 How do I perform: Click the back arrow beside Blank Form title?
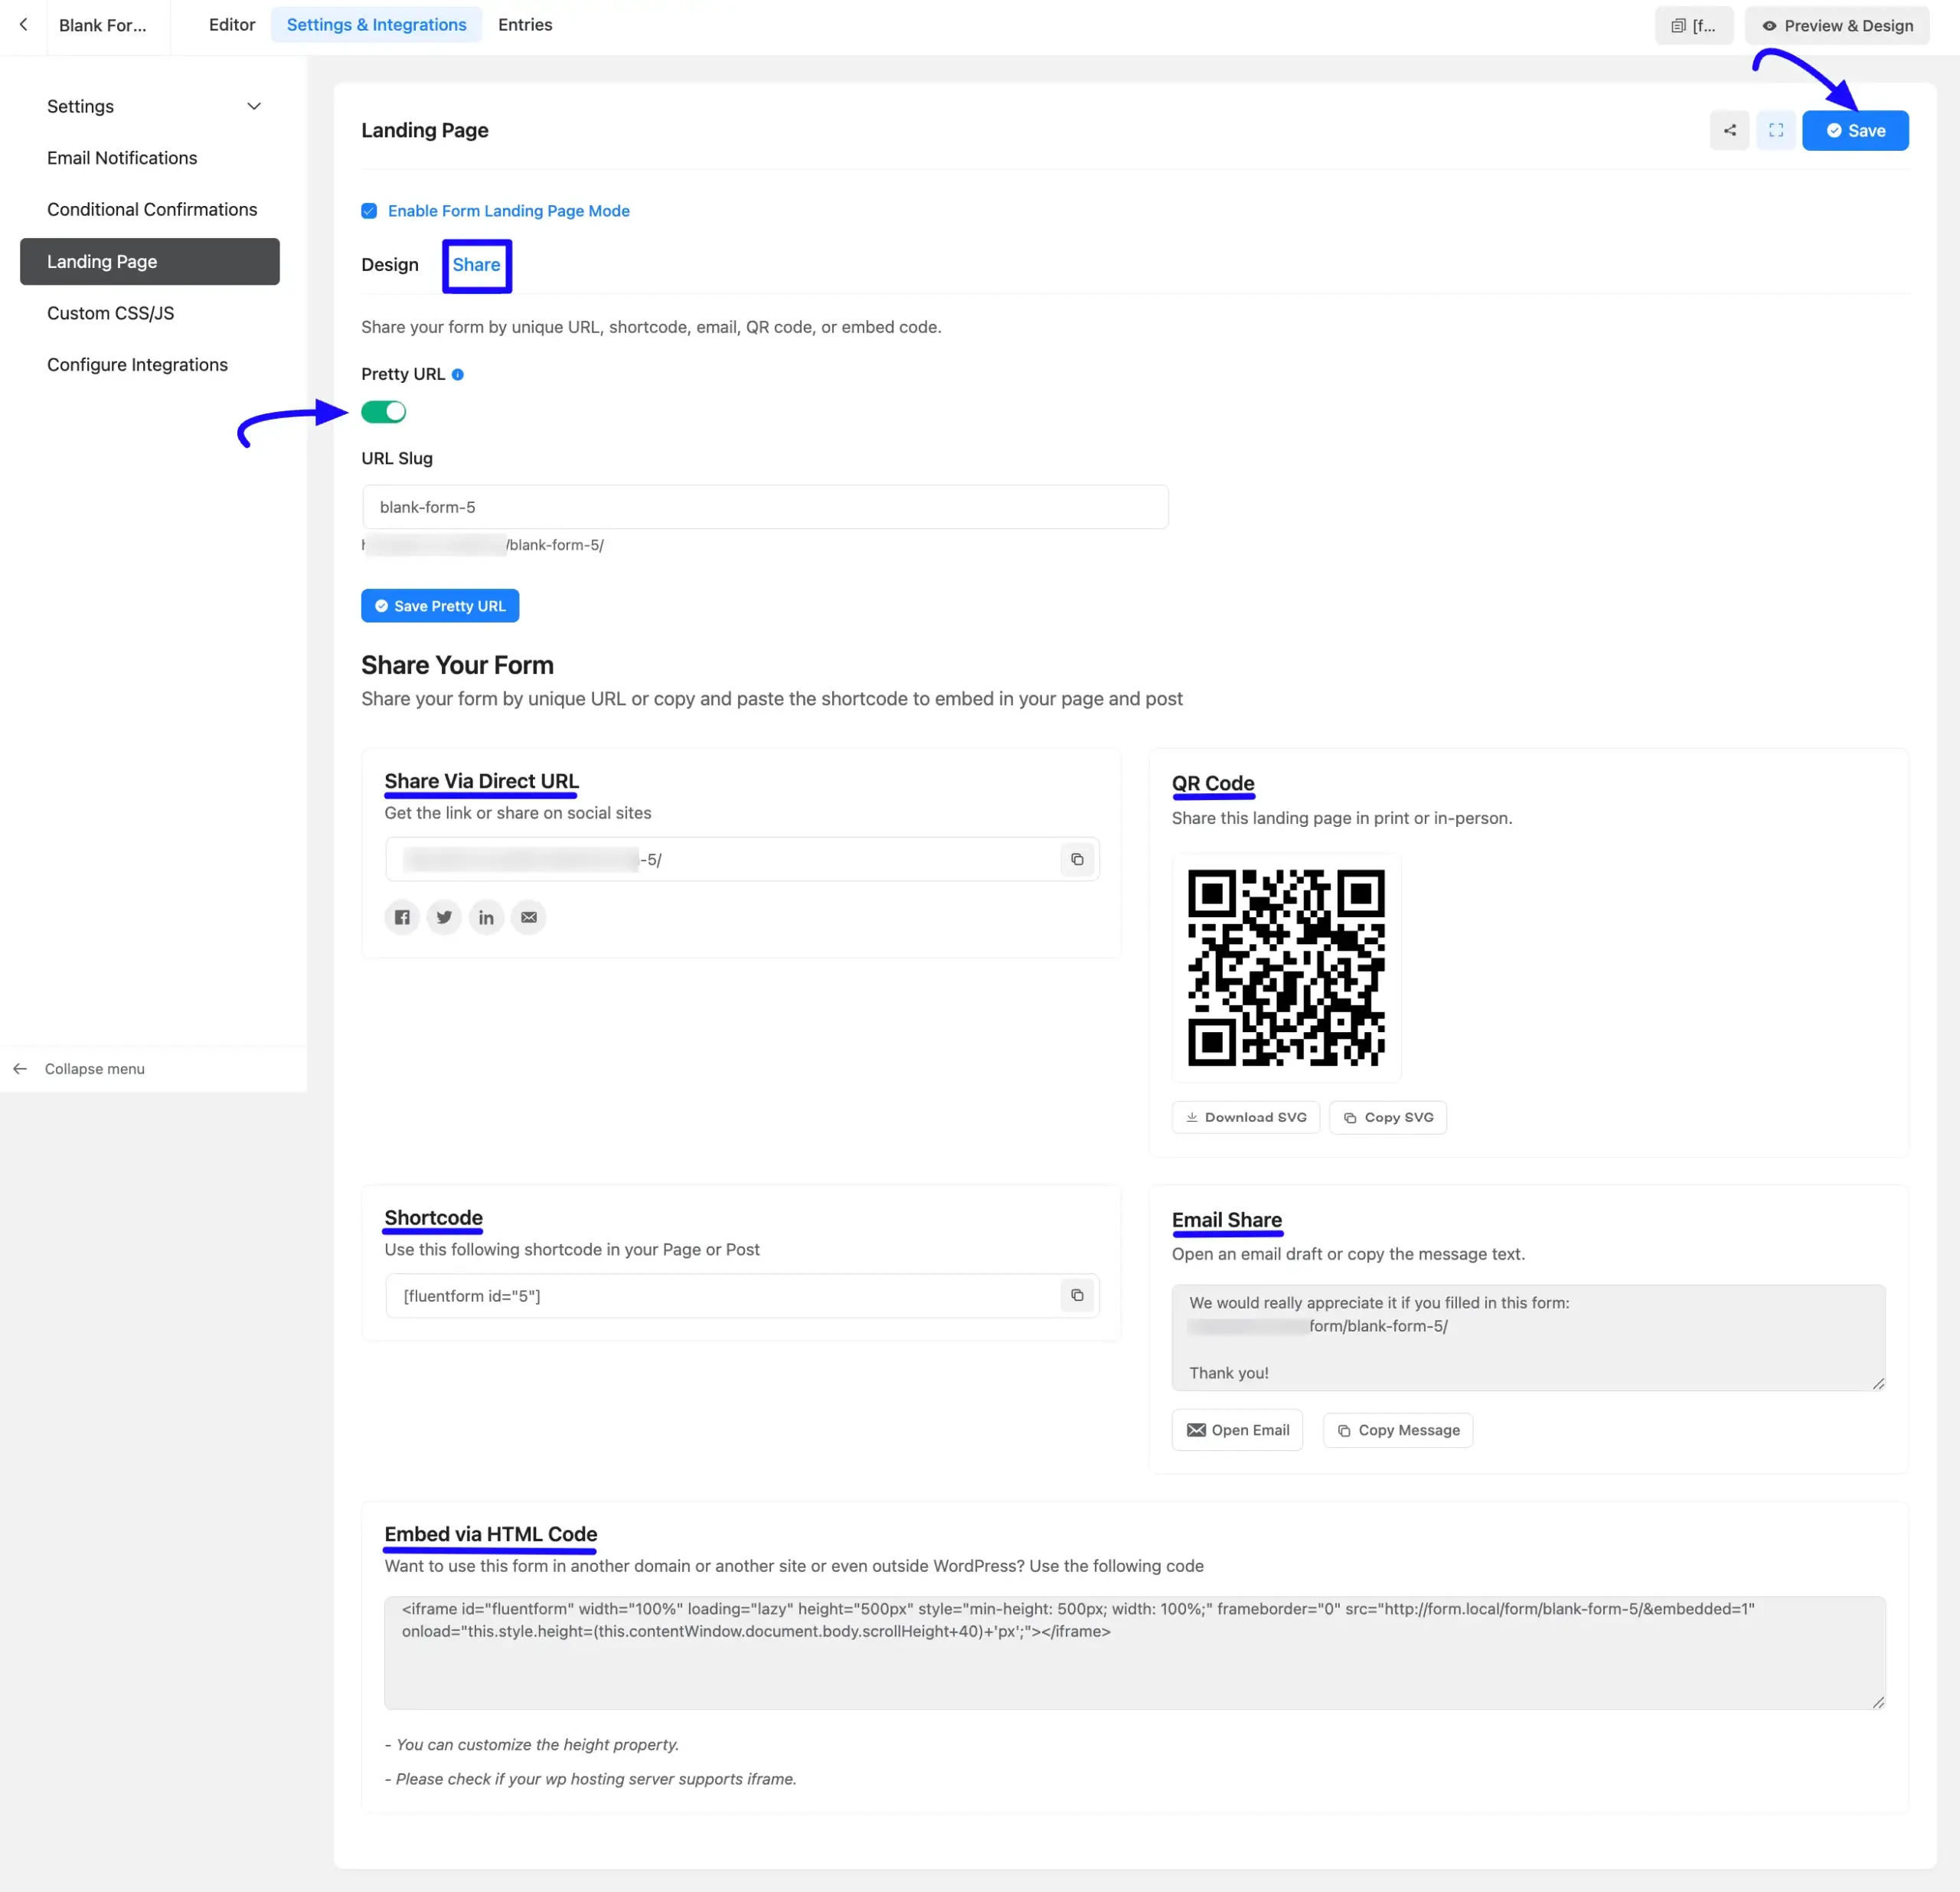point(23,25)
